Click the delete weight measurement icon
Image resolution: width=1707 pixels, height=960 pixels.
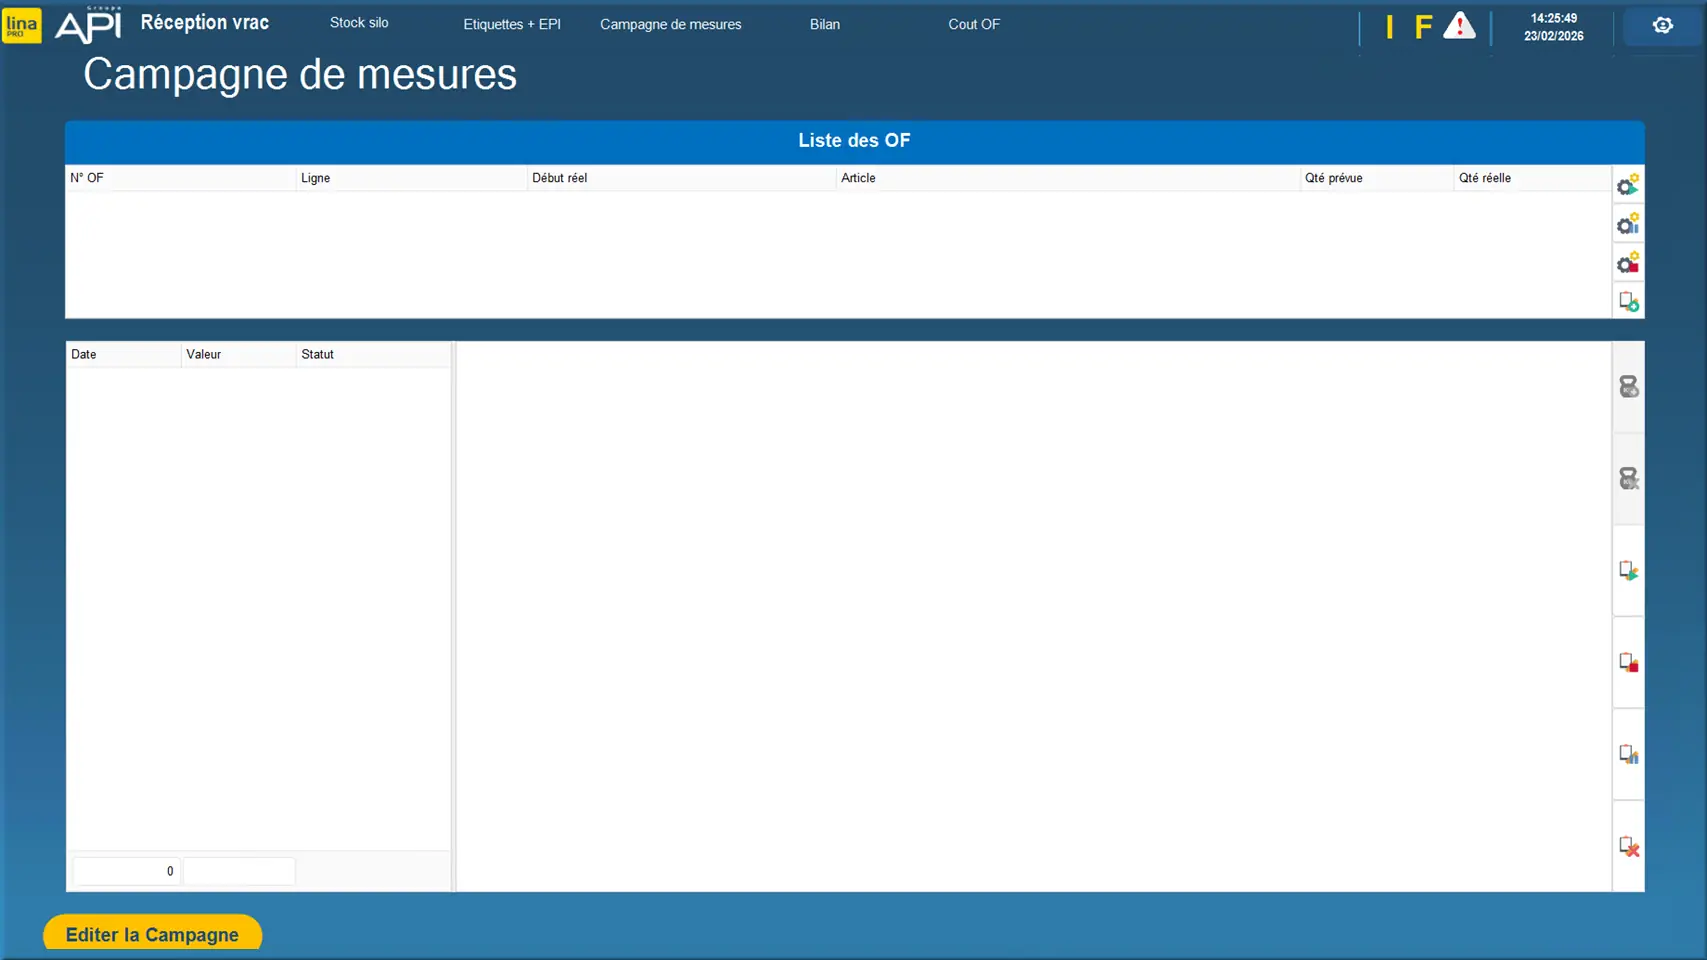point(1628,479)
